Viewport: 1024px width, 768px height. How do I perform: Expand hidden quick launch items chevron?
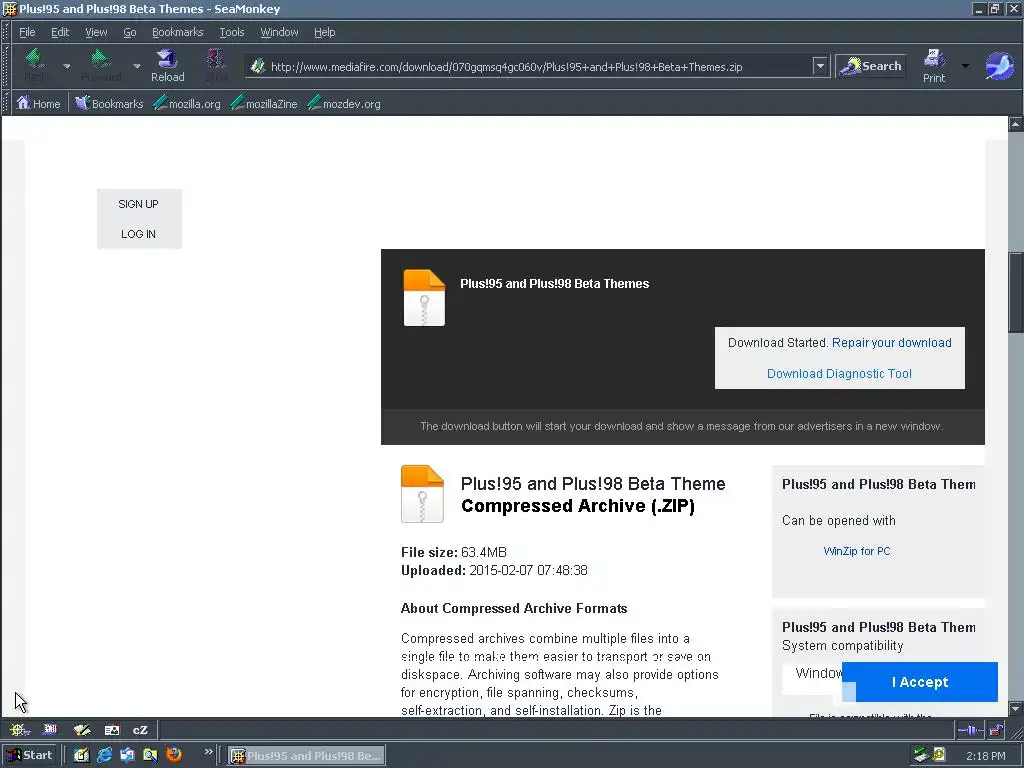208,752
